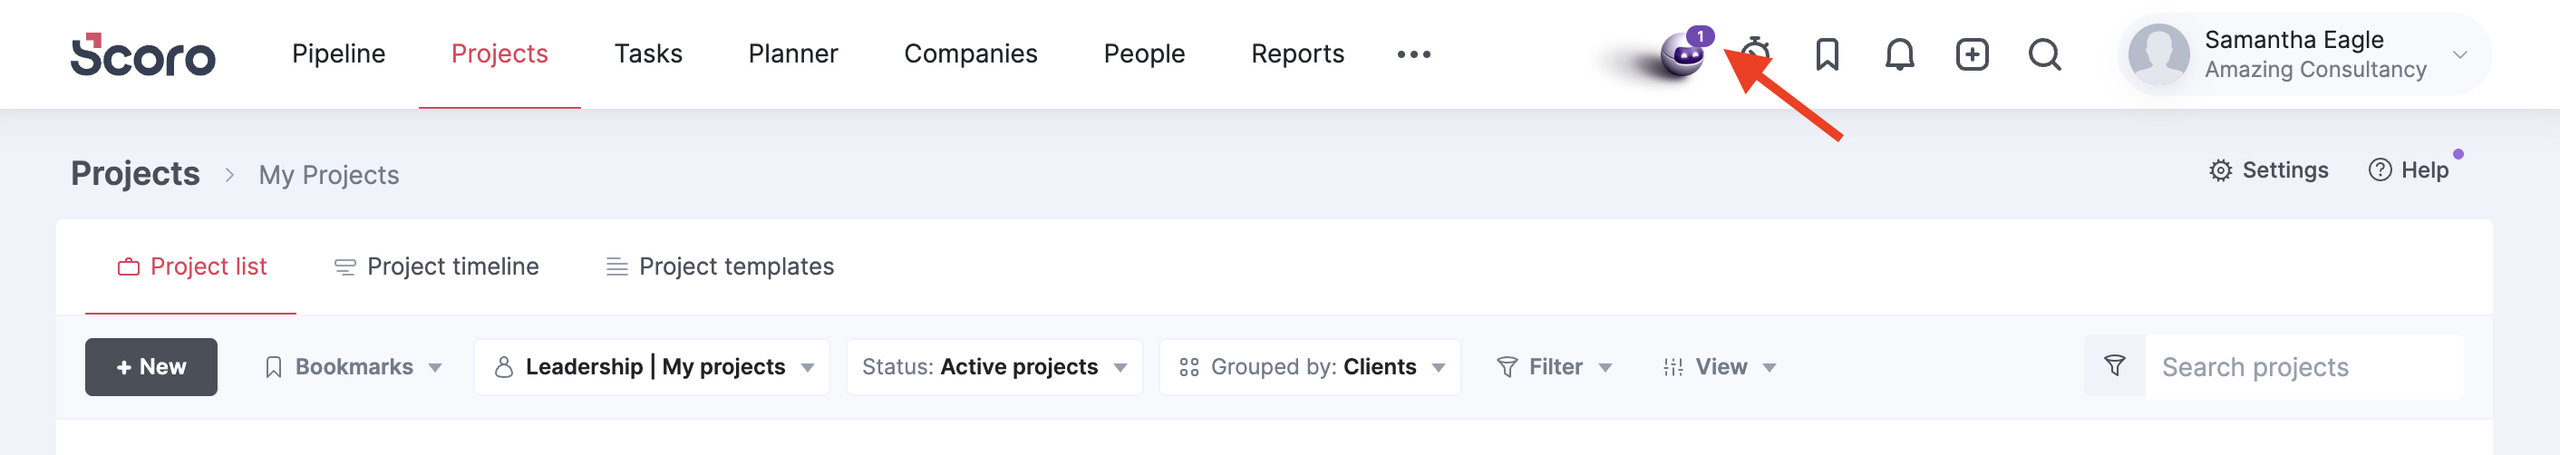Expand Status: Active projects dropdown
The height and width of the screenshot is (455, 2560).
(x=994, y=367)
